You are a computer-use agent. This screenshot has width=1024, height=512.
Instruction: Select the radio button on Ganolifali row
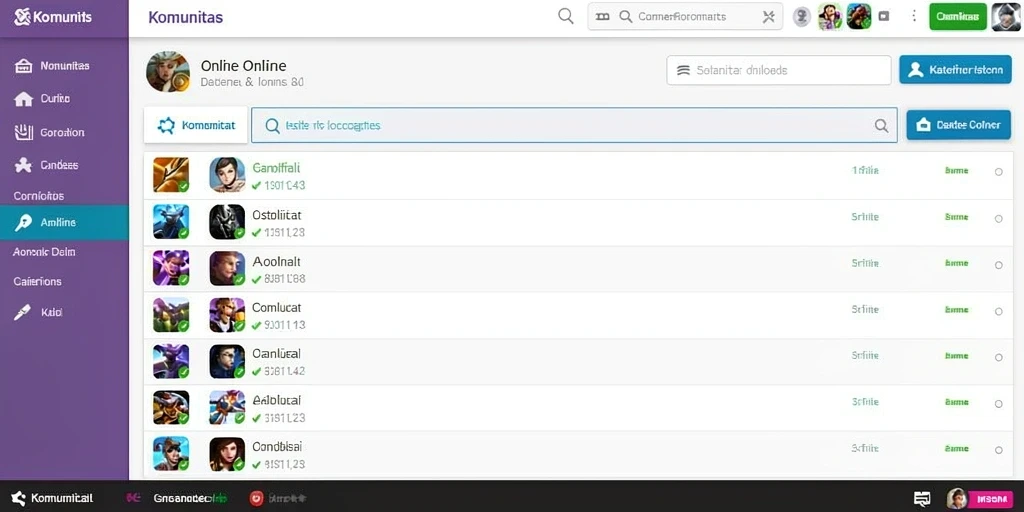point(999,172)
